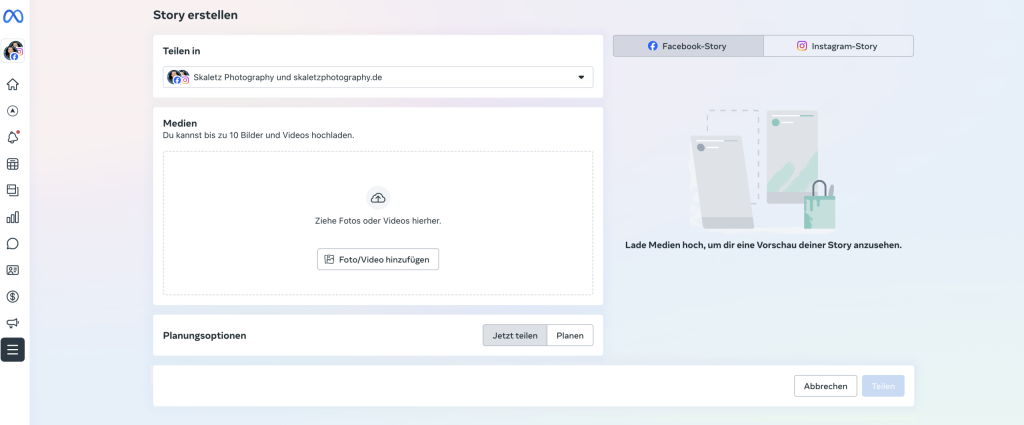The height and width of the screenshot is (425, 1024).
Task: Click the dropdown arrow beside skaletzphotography.de
Action: [581, 77]
